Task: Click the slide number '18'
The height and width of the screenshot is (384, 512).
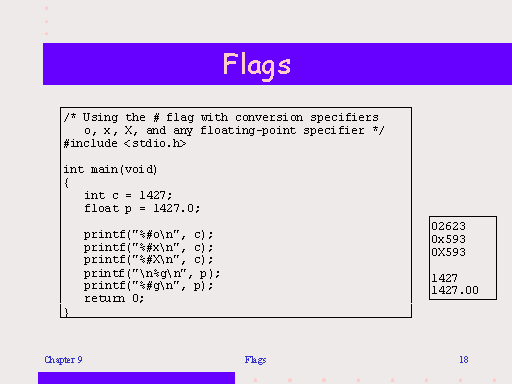Action: [x=464, y=360]
